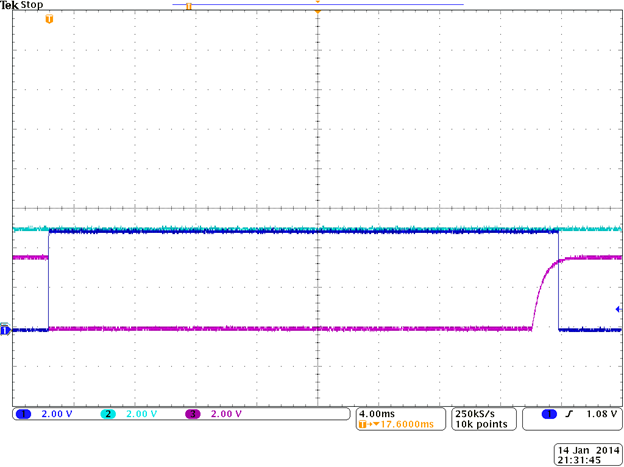Click the orange delay T icon by 17.6000ms

click(x=363, y=424)
